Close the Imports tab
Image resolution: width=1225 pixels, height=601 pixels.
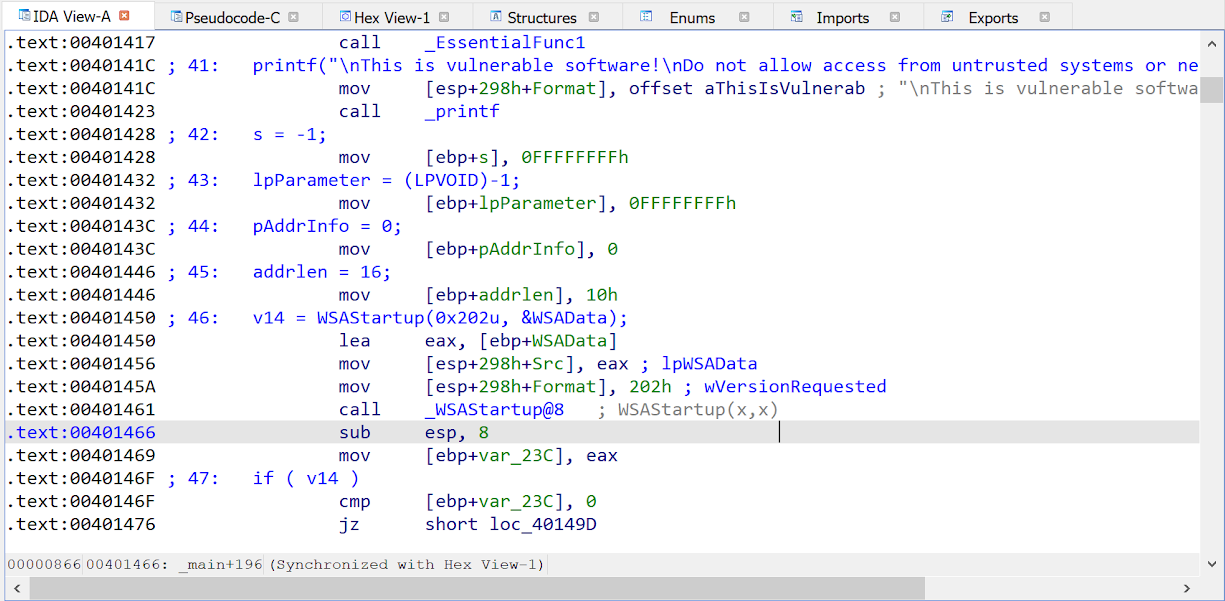tap(894, 17)
